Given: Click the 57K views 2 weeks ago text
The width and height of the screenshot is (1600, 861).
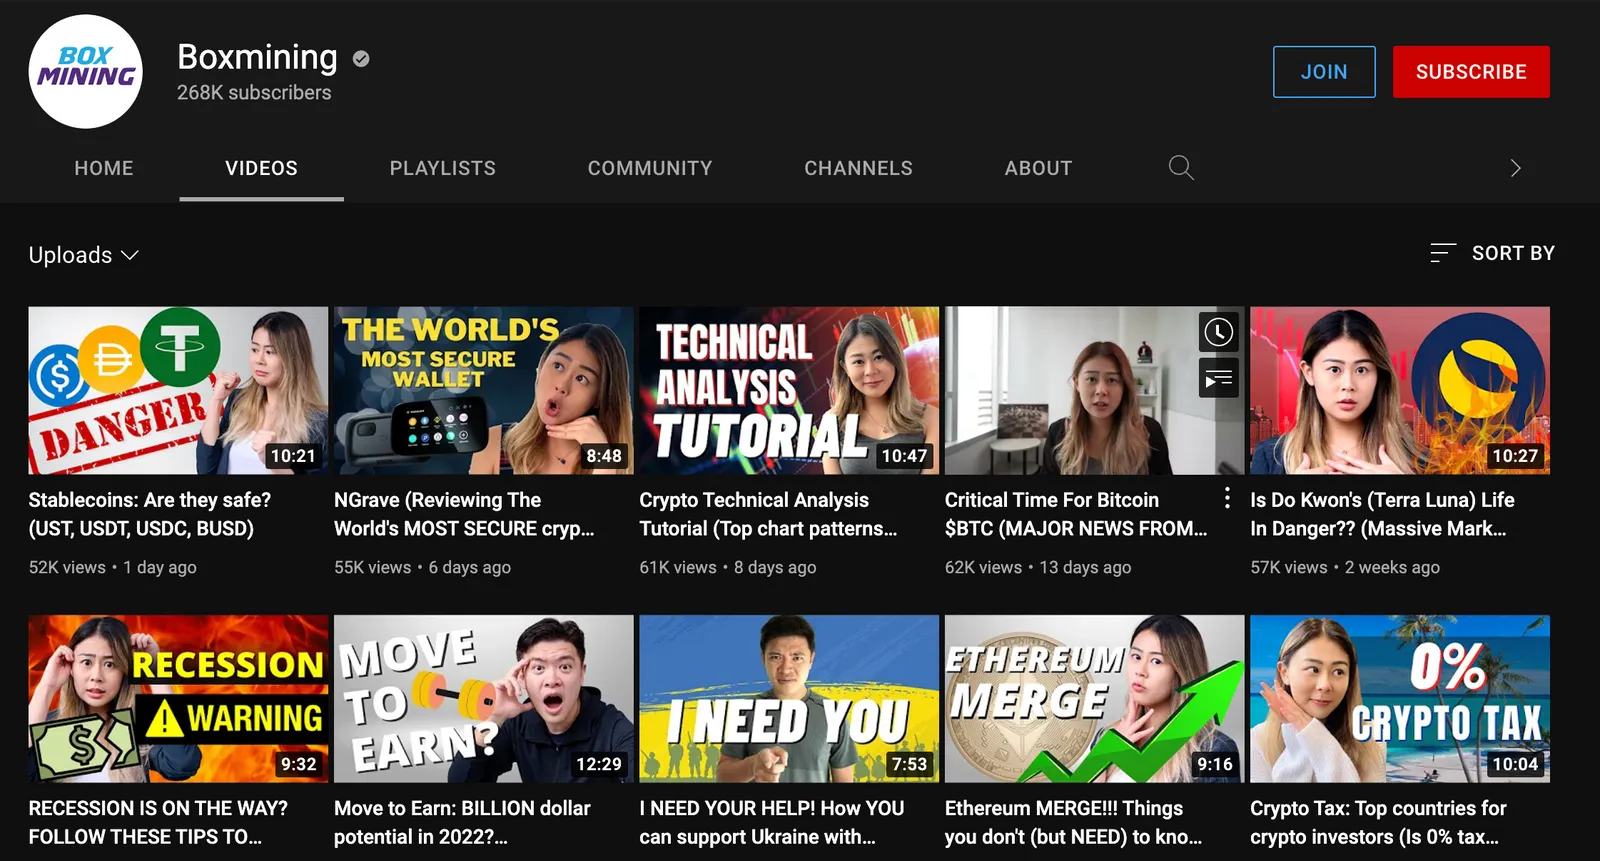Looking at the screenshot, I should click(x=1345, y=567).
